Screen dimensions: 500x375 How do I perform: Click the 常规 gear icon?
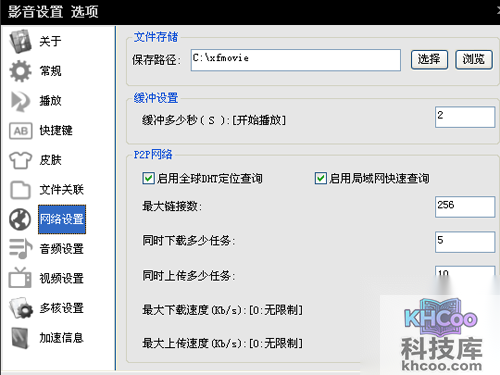coord(20,71)
